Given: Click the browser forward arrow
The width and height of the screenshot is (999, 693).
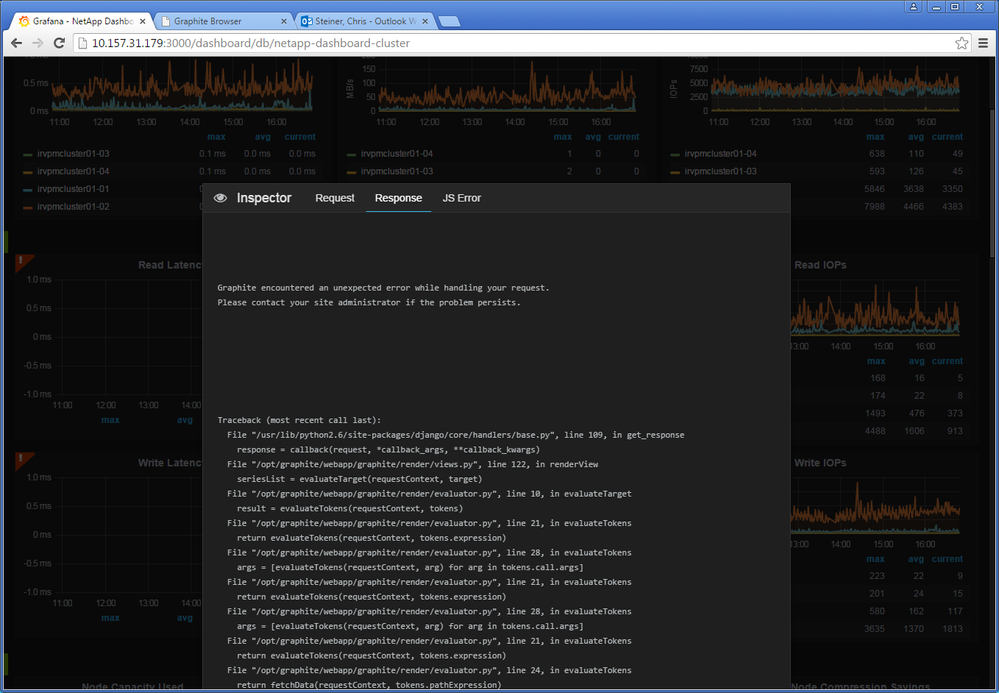Looking at the screenshot, I should tap(38, 43).
